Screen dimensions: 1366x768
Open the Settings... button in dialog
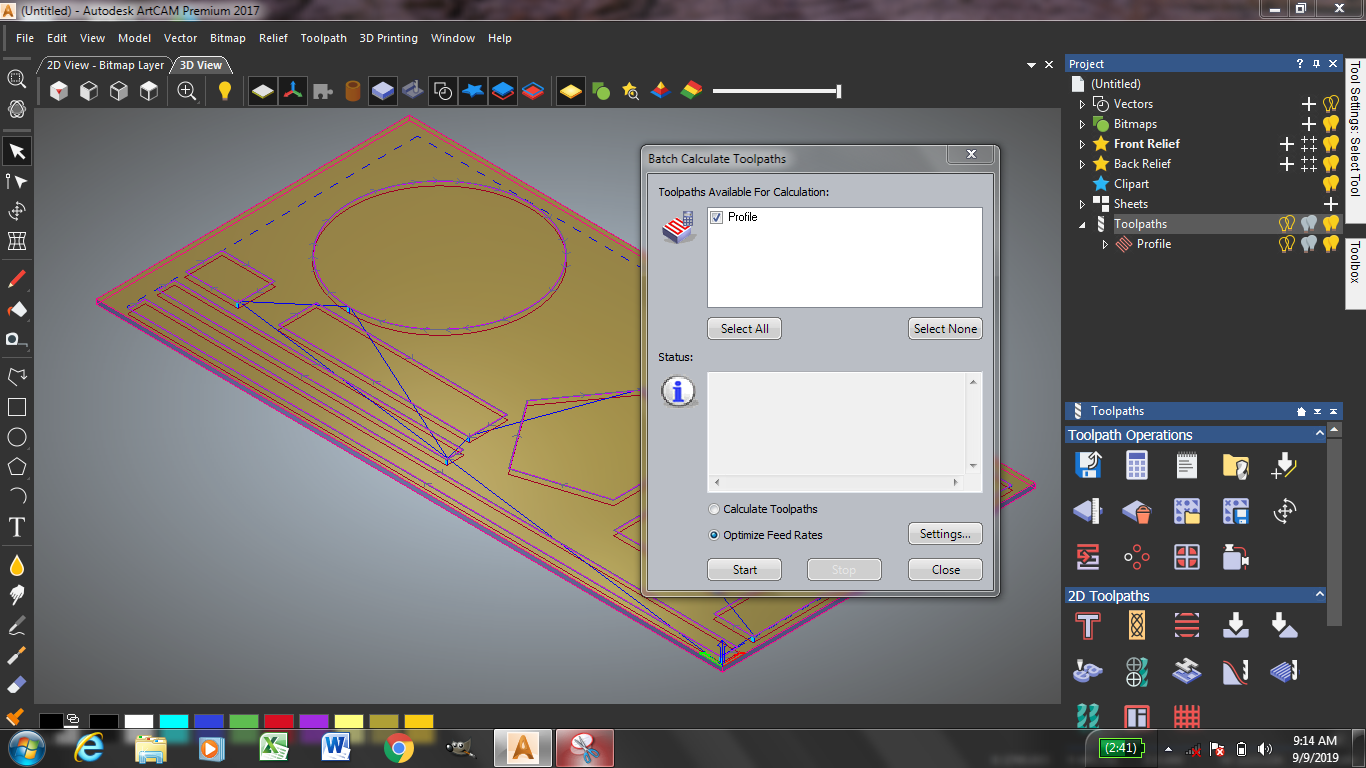[945, 534]
